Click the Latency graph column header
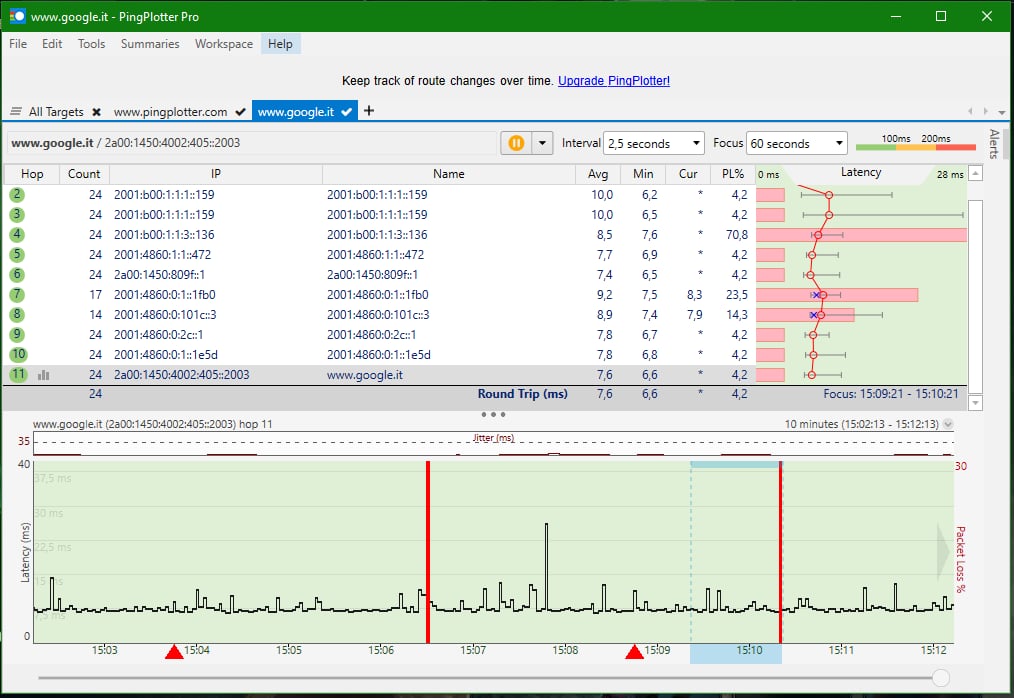The height and width of the screenshot is (698, 1014). tap(861, 173)
